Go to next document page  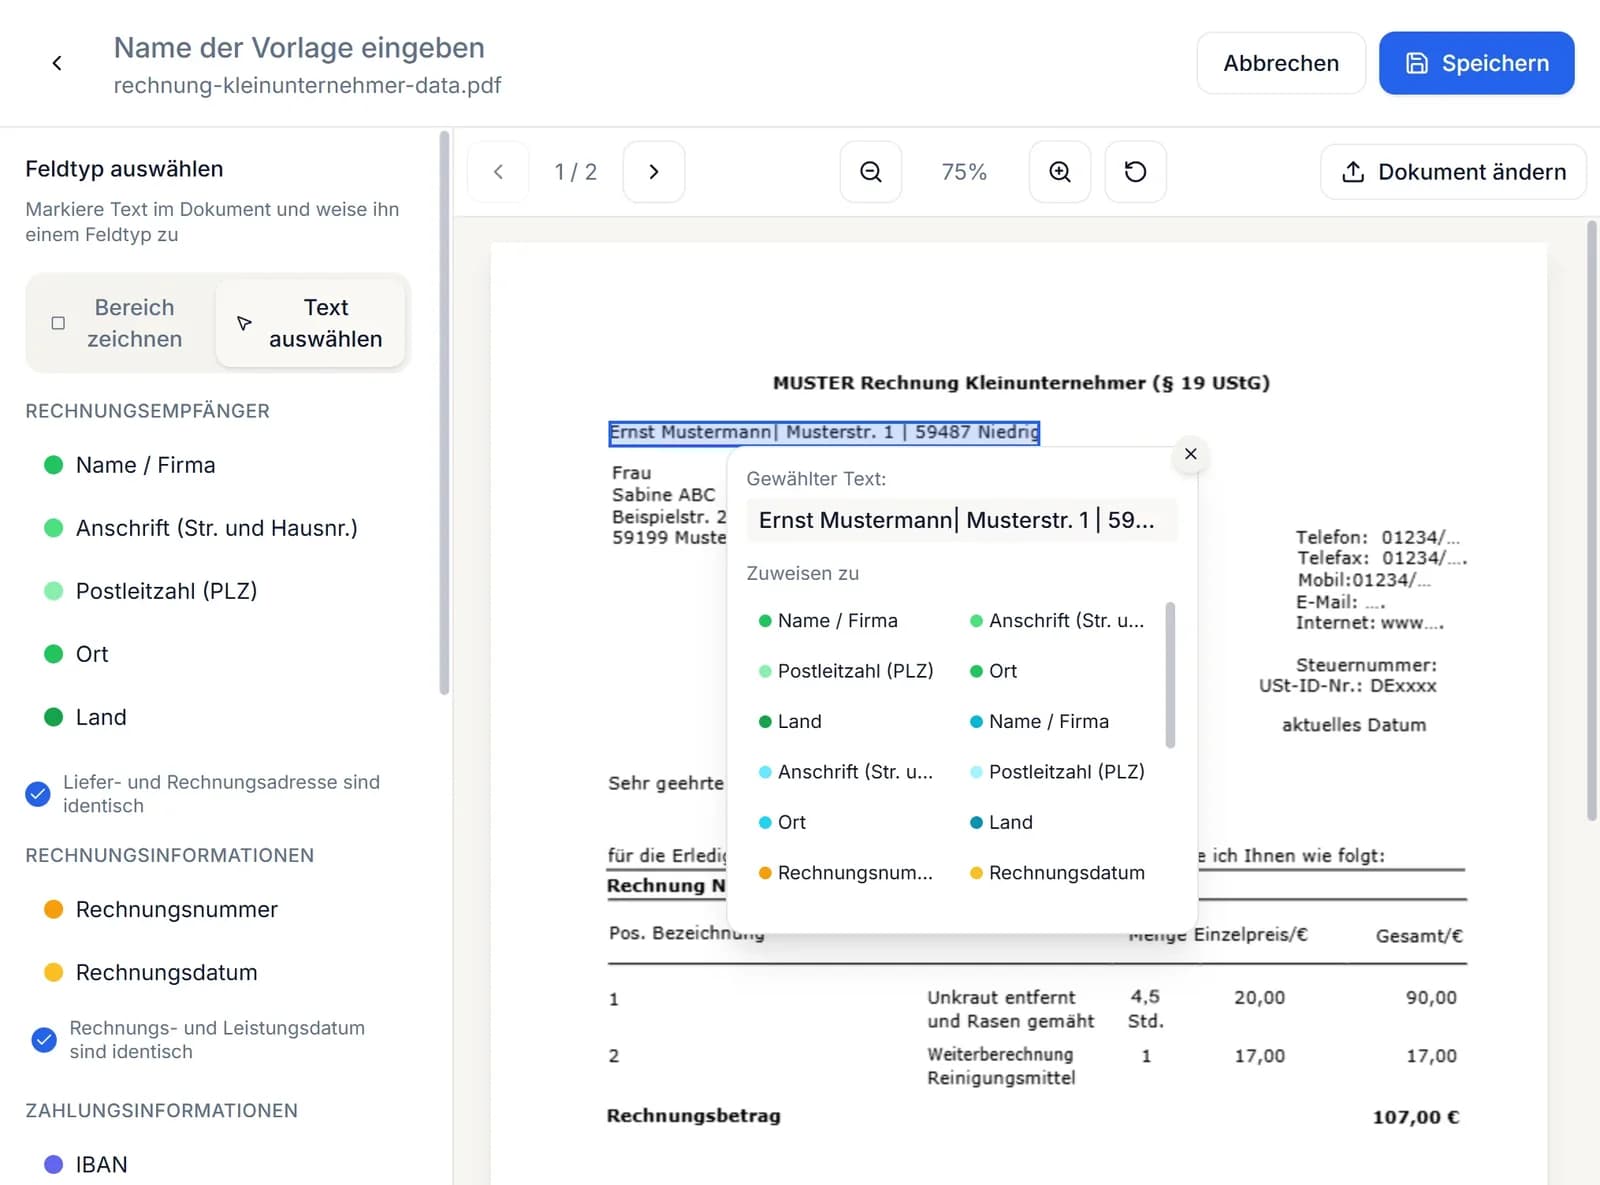(x=654, y=172)
